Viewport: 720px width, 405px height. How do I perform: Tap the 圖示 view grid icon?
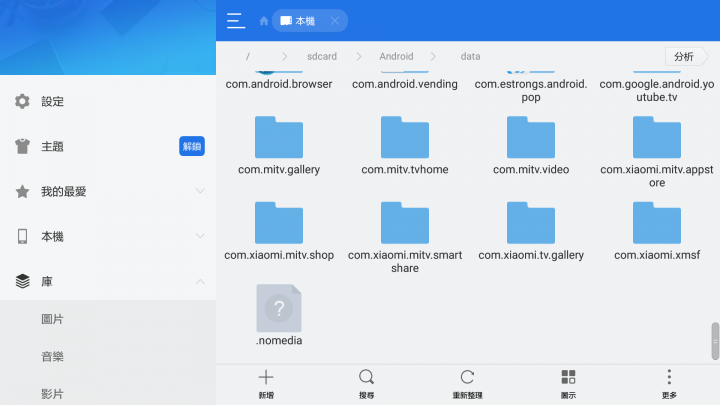point(568,377)
